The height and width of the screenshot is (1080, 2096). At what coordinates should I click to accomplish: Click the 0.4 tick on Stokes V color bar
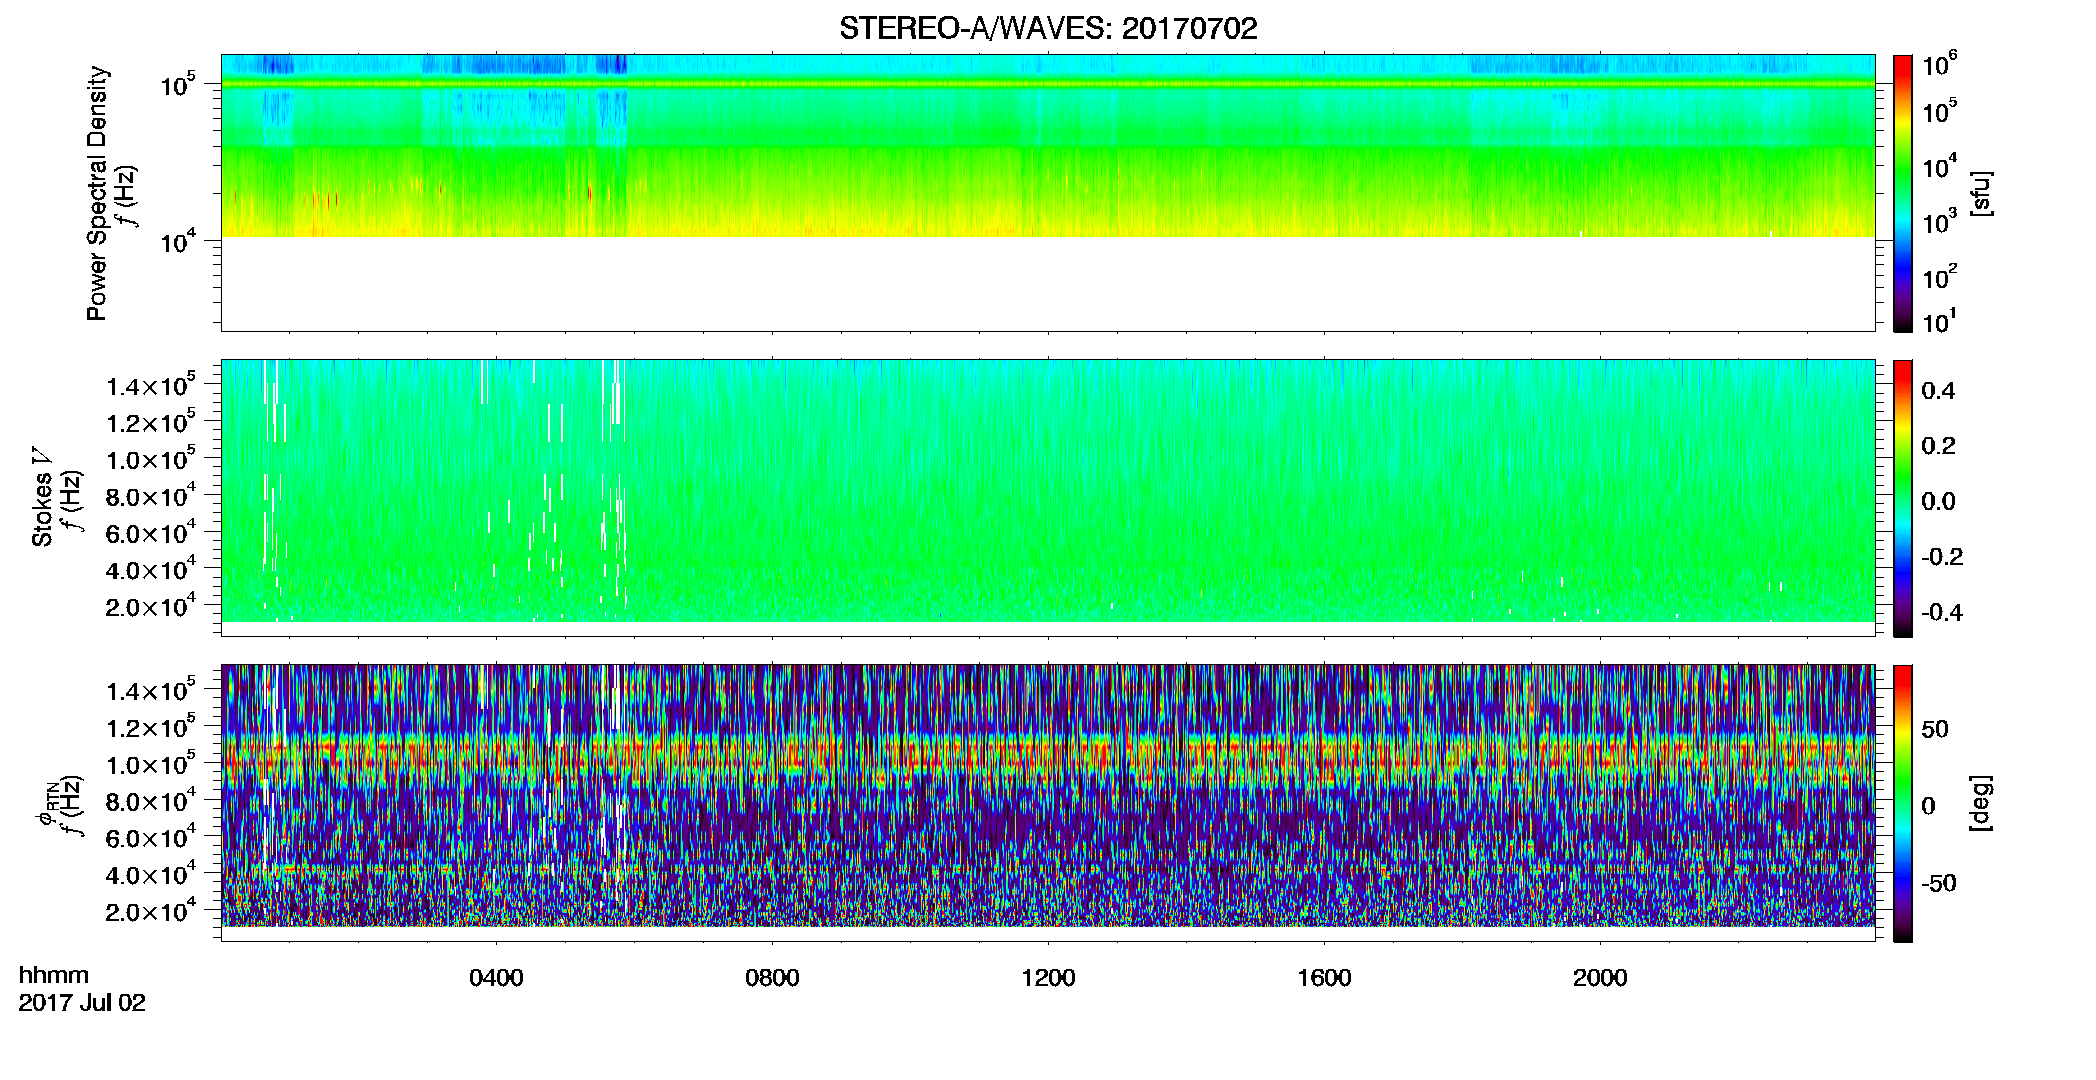(1938, 391)
